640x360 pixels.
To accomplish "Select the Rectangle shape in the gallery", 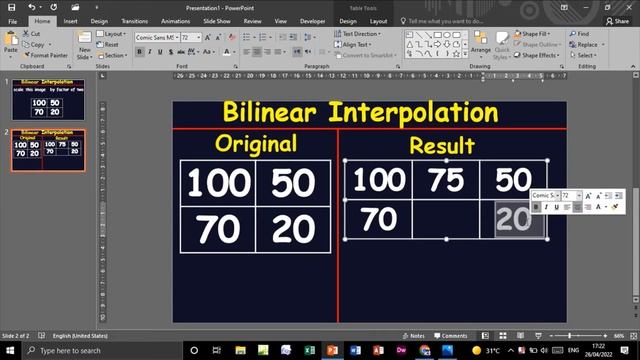I will (438, 35).
